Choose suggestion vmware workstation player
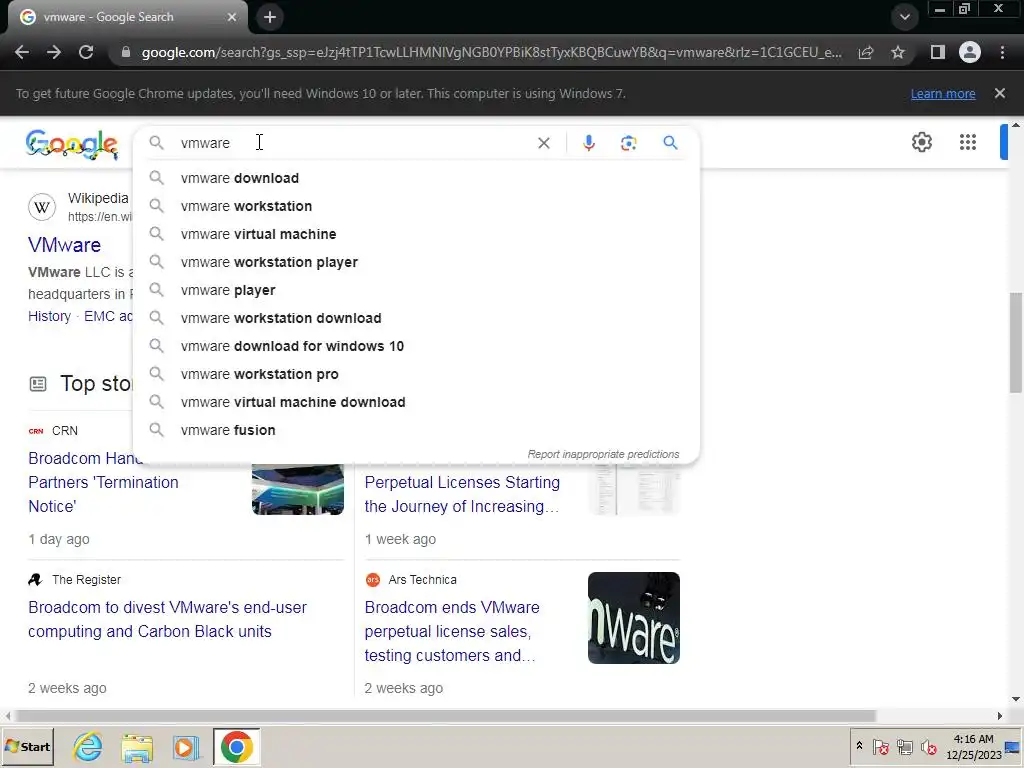This screenshot has height=768, width=1024. pos(416,263)
